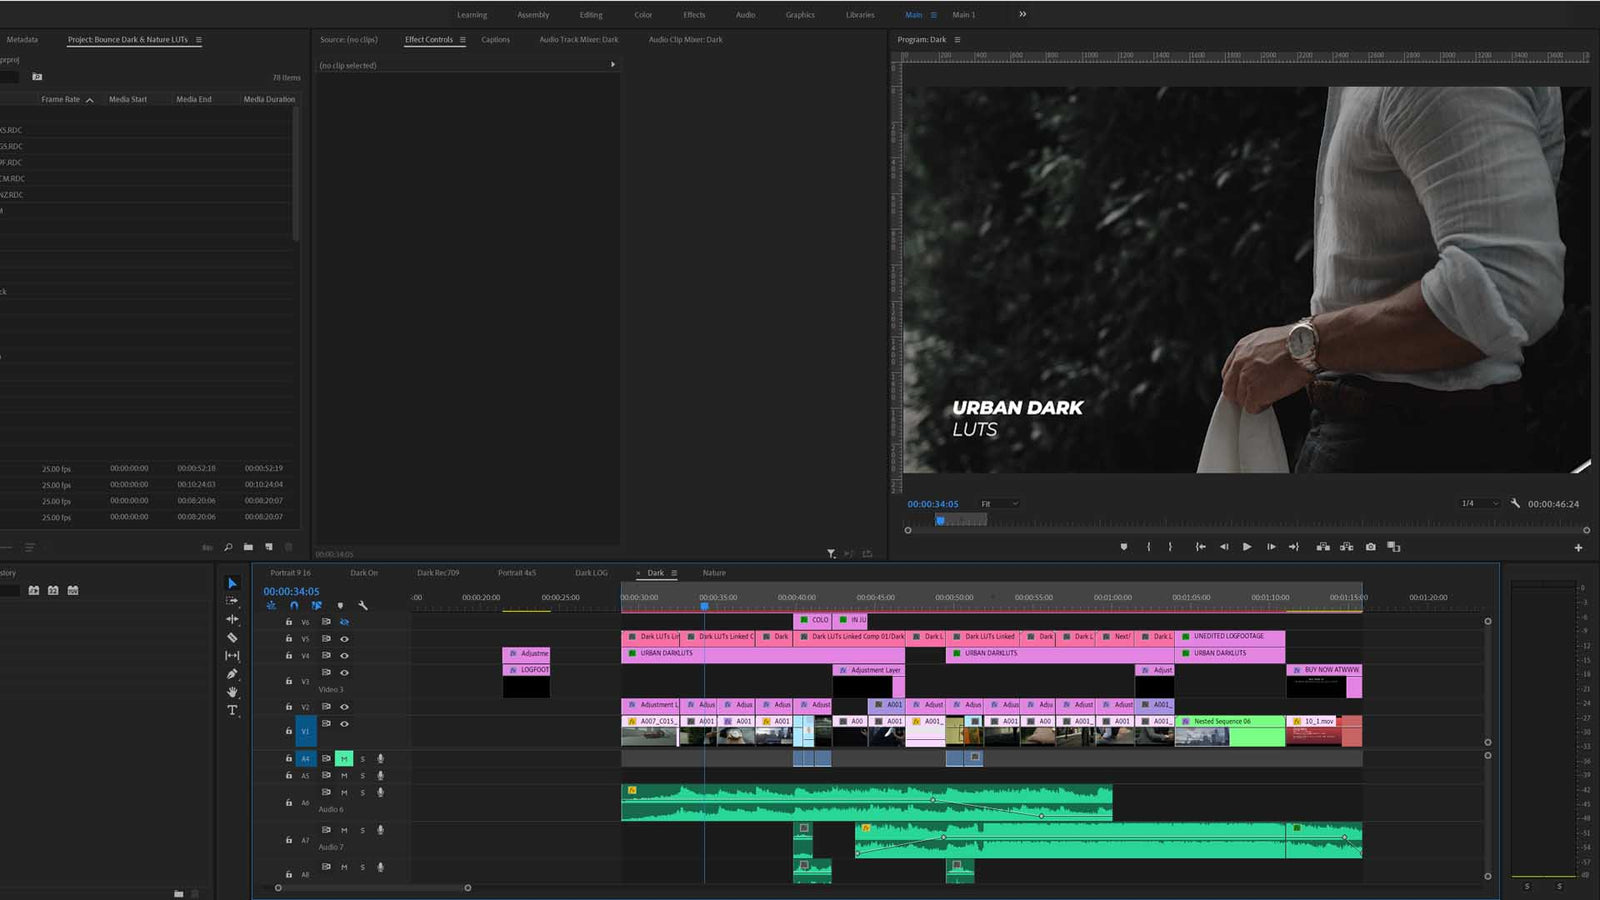
Task: Open the Color workspace
Action: coord(644,14)
